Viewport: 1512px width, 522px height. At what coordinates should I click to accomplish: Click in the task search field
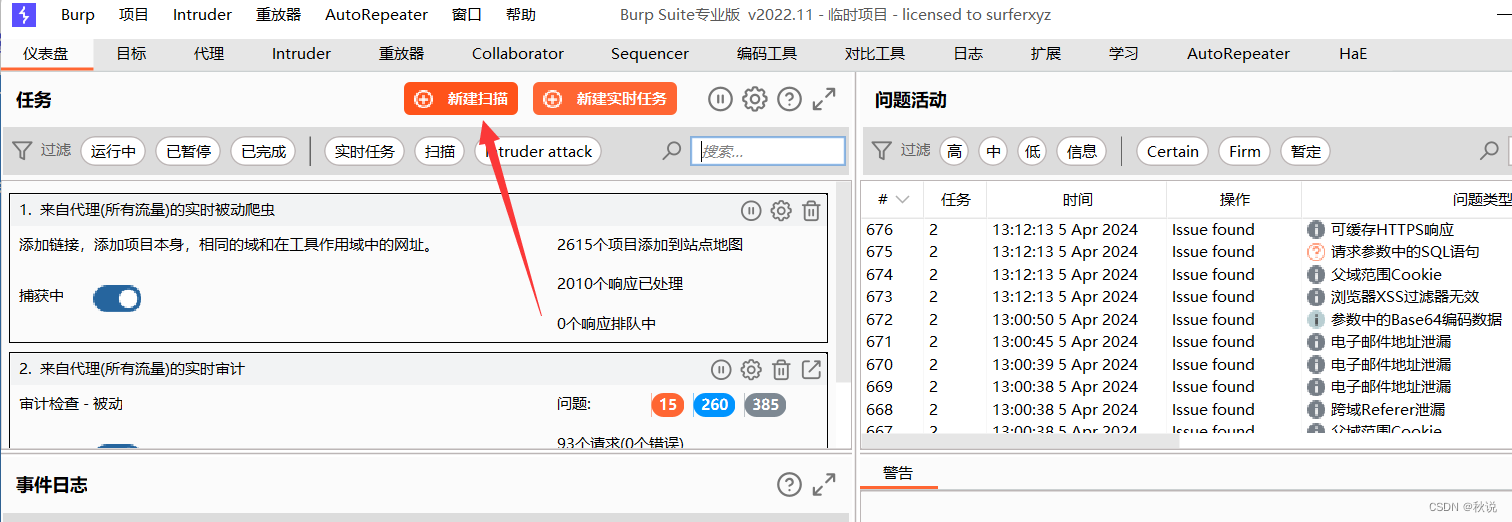768,152
